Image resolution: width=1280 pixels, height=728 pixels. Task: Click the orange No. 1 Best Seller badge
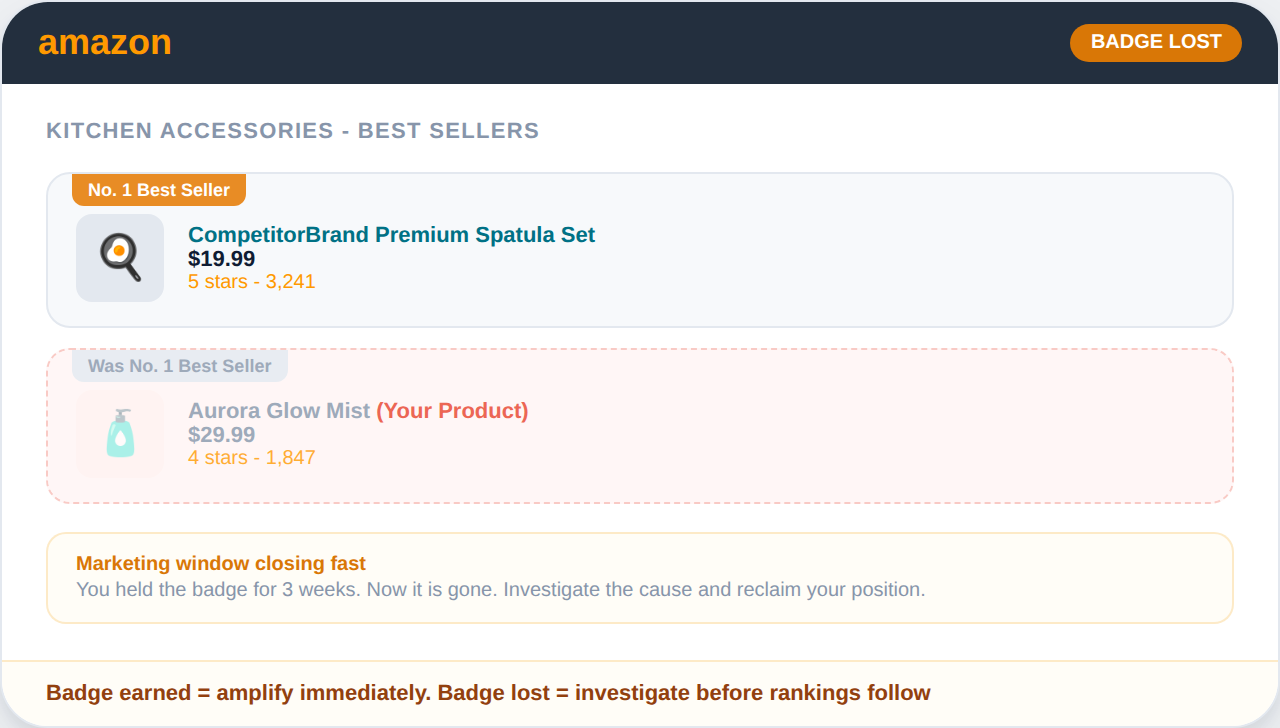click(158, 190)
